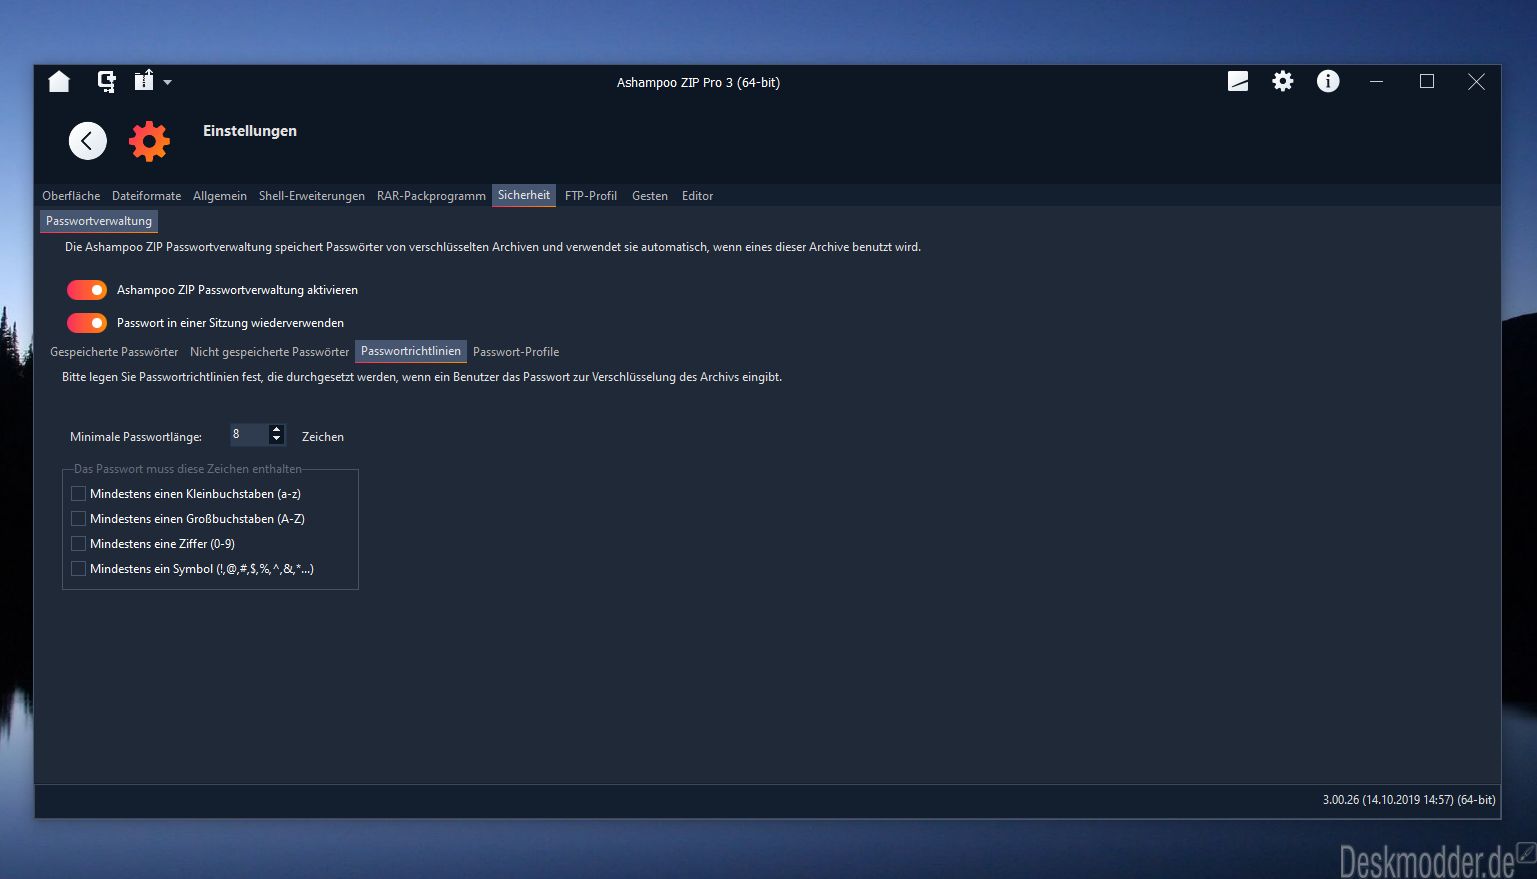The height and width of the screenshot is (879, 1537).
Task: Toggle Passwort in einer Sitzung wiederverwenden
Action: tap(87, 323)
